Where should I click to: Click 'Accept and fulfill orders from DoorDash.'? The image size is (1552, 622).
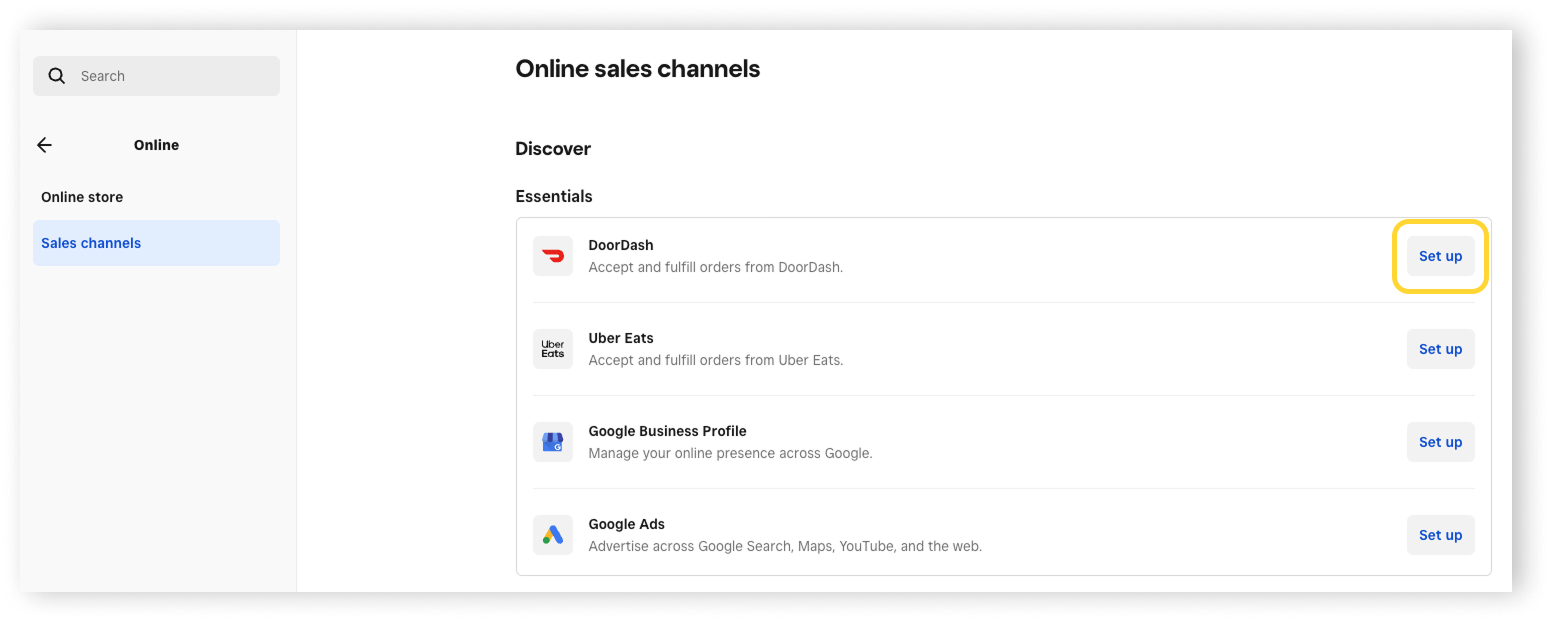(716, 267)
